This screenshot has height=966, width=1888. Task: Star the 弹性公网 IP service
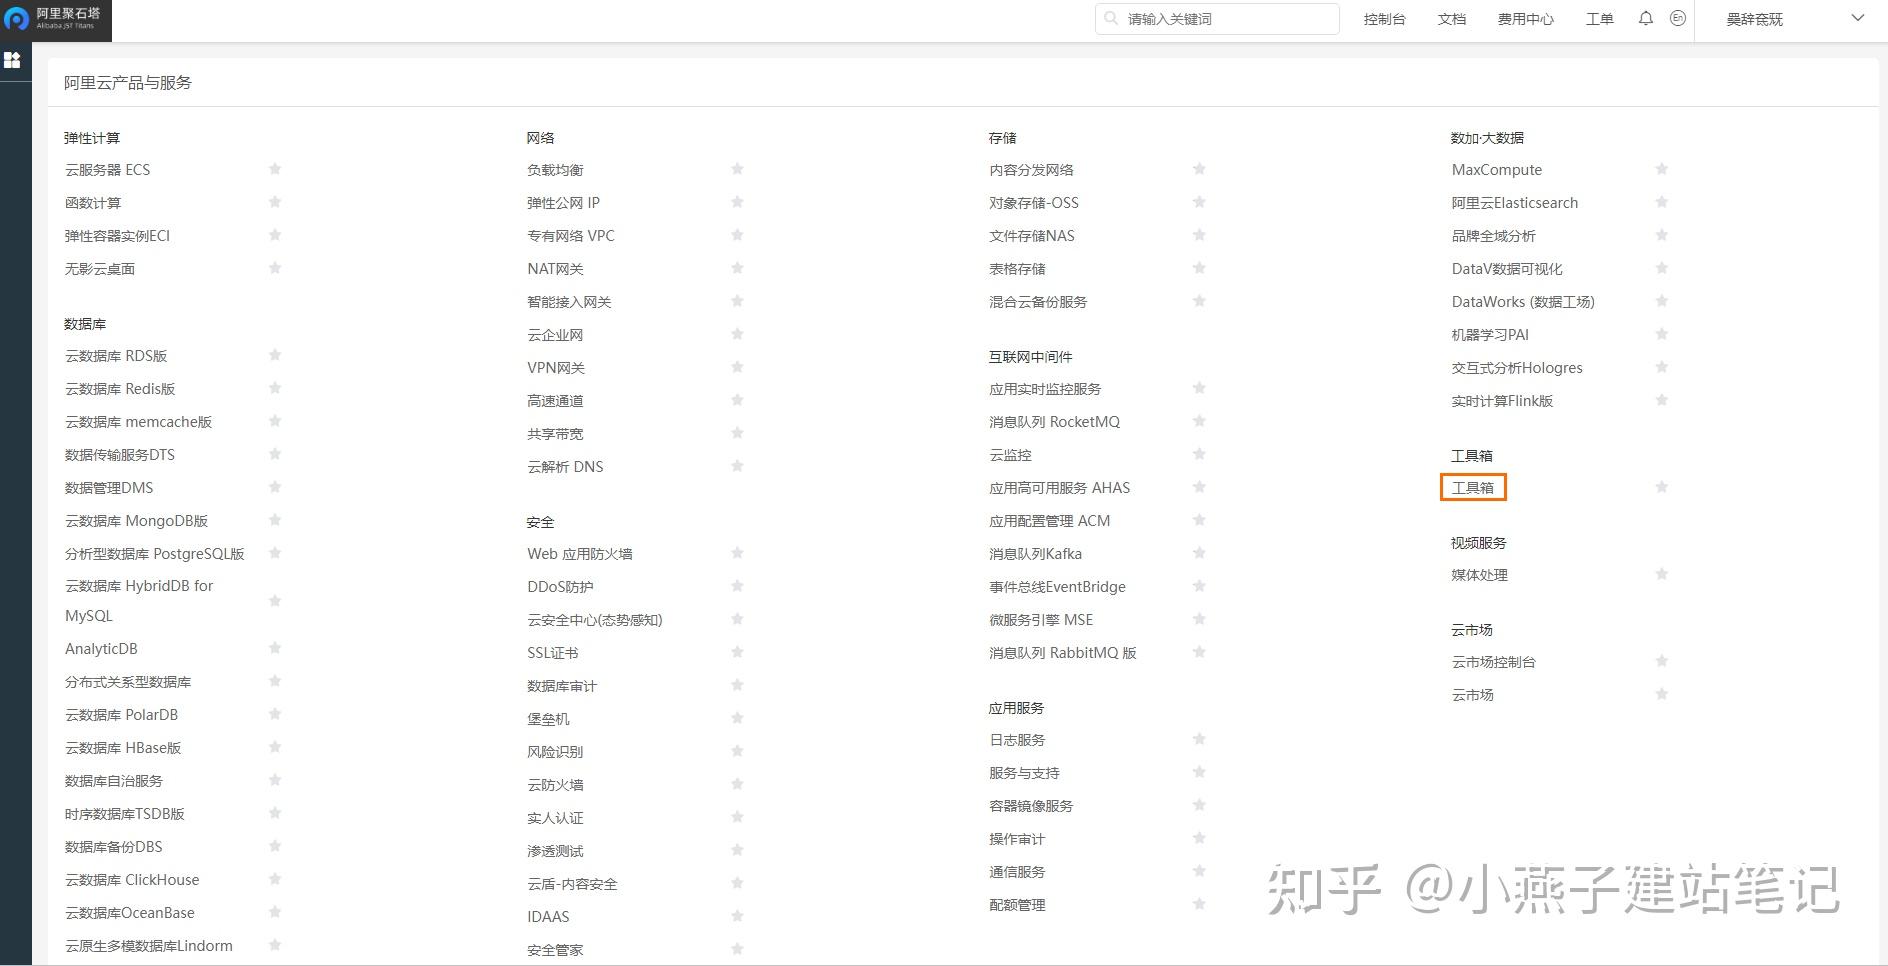(x=737, y=202)
